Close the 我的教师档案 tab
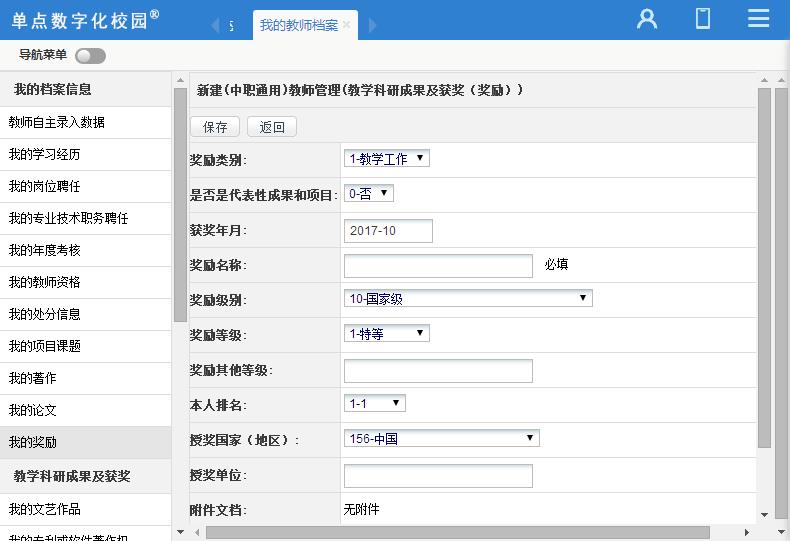The width and height of the screenshot is (790, 541). click(346, 25)
